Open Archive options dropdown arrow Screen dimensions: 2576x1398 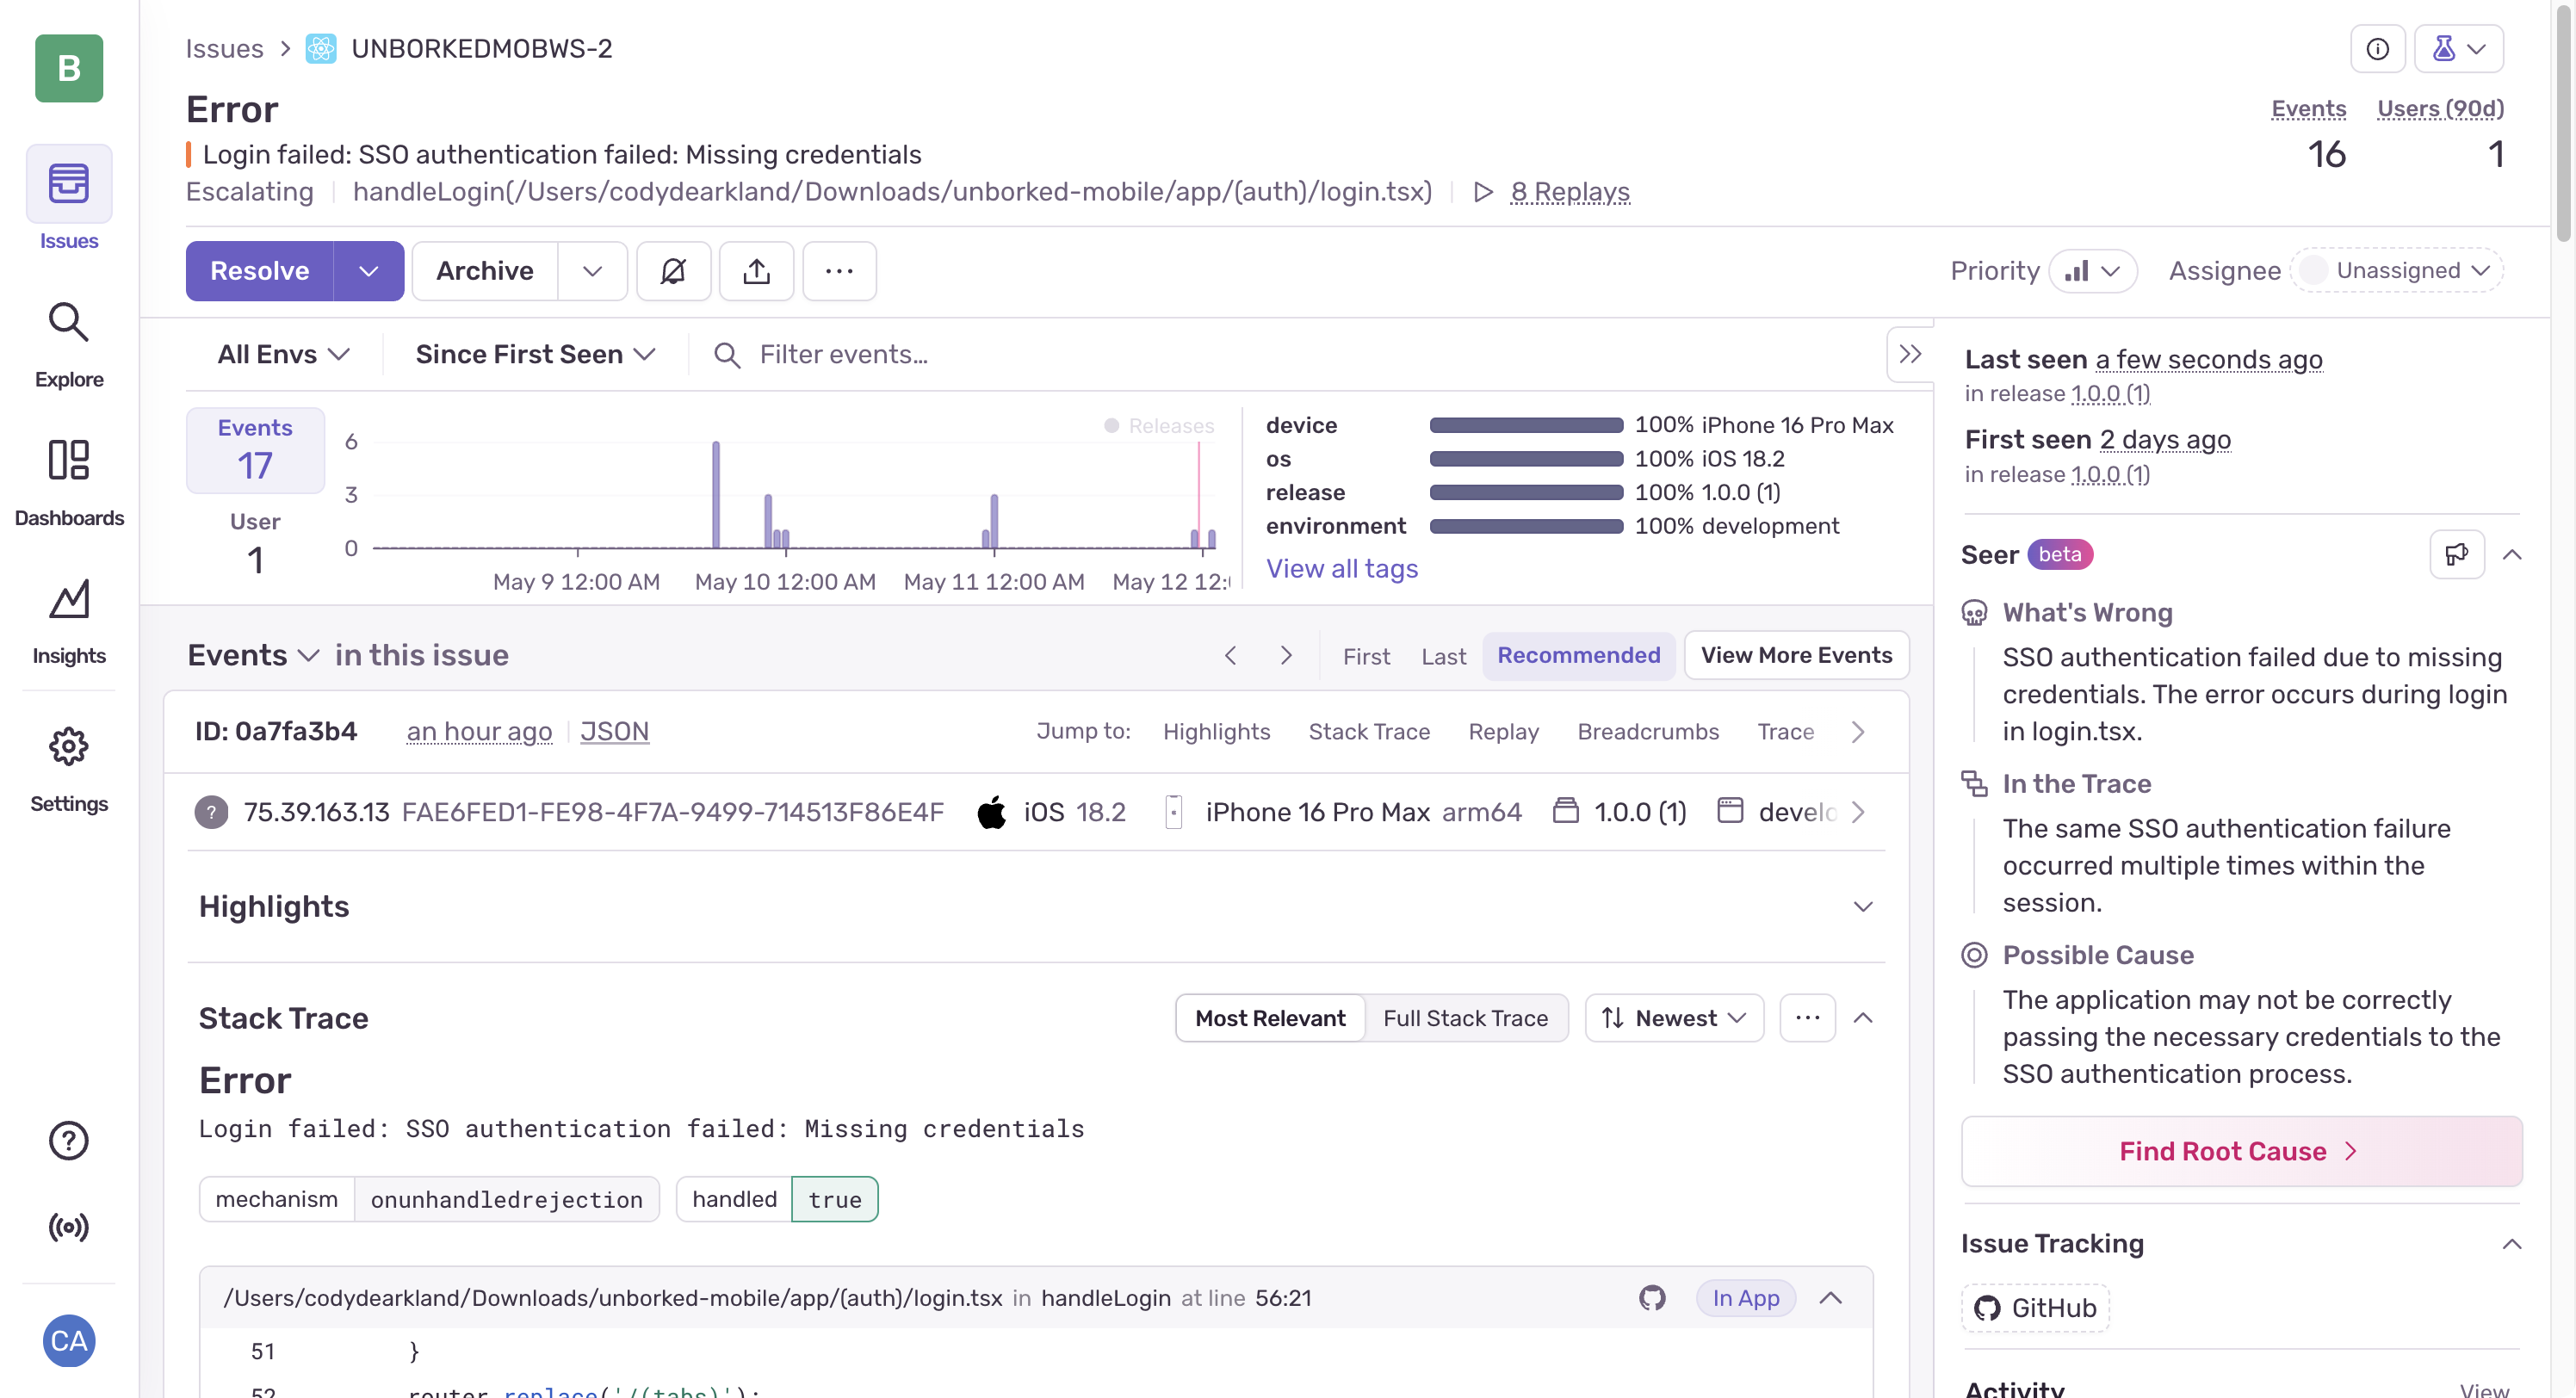coord(592,271)
